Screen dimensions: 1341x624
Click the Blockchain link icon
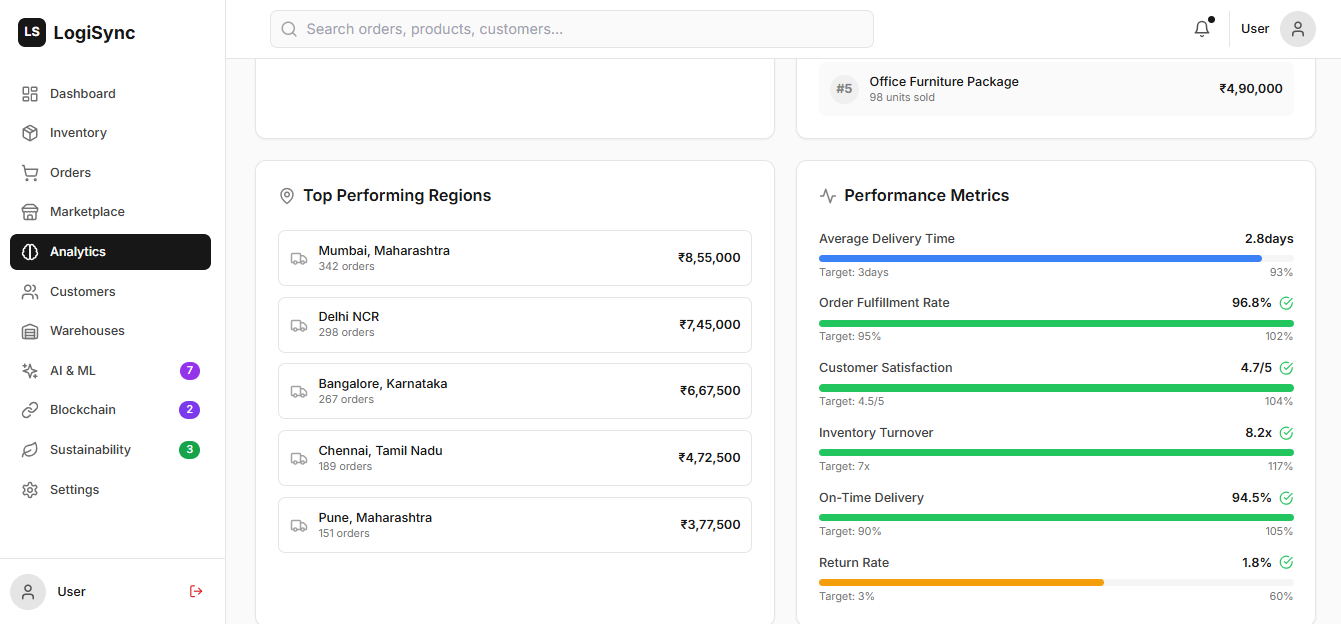[x=30, y=410]
